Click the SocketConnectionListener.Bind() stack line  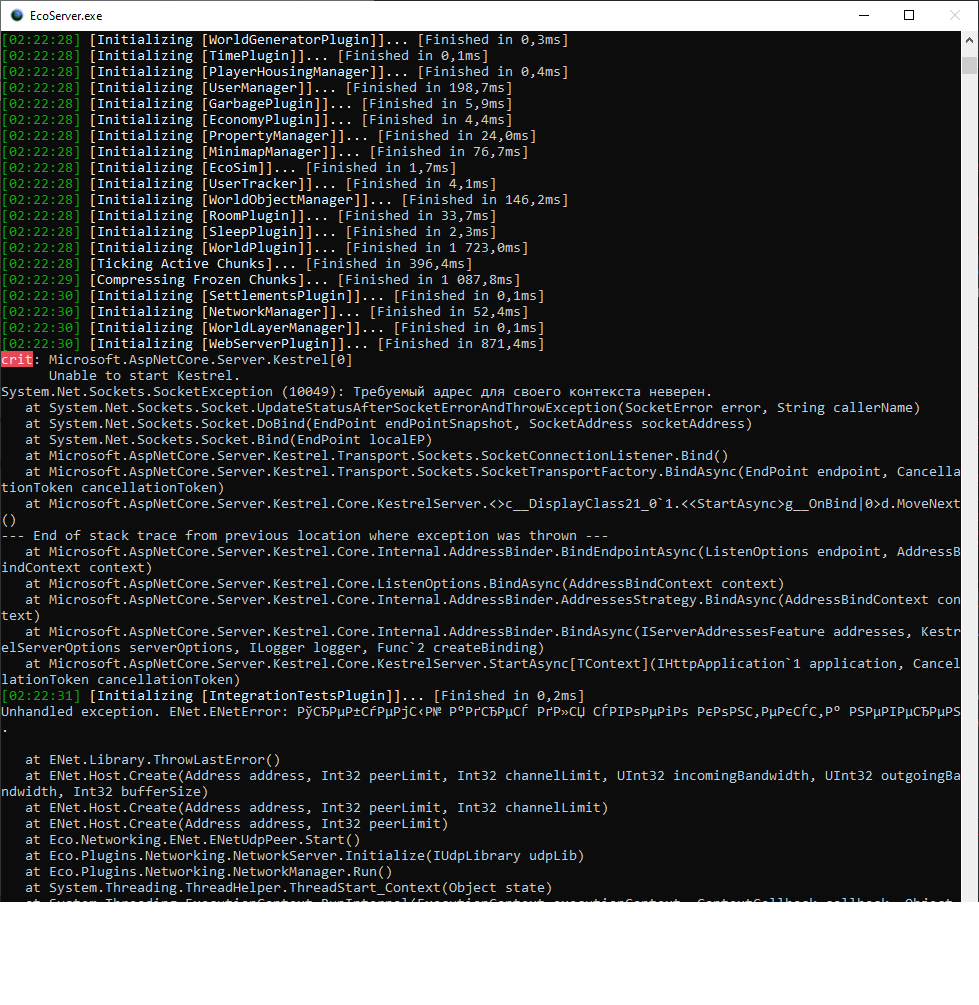[377, 456]
